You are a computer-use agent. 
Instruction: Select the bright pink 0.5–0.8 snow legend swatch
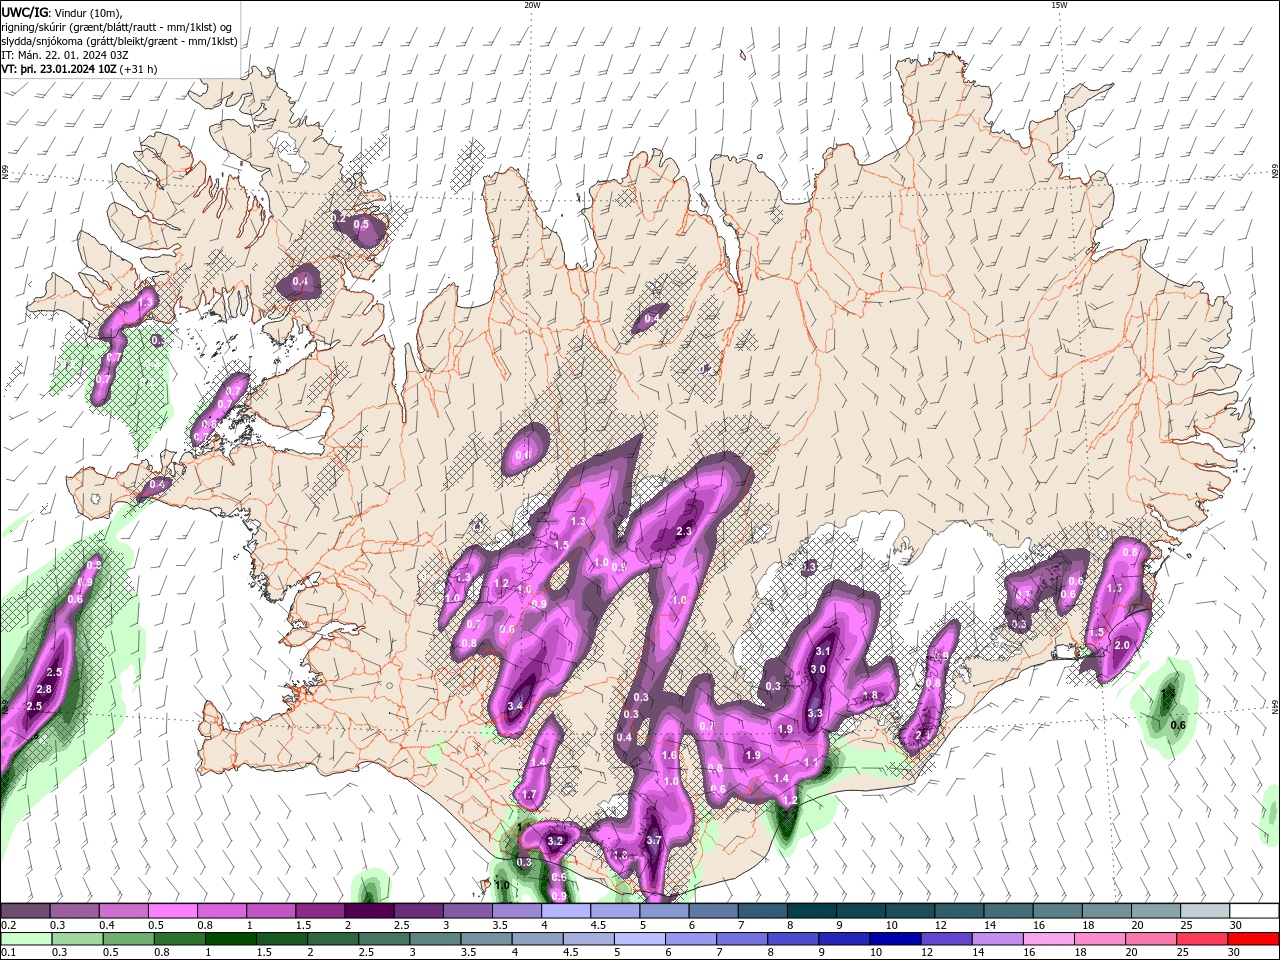point(172,911)
